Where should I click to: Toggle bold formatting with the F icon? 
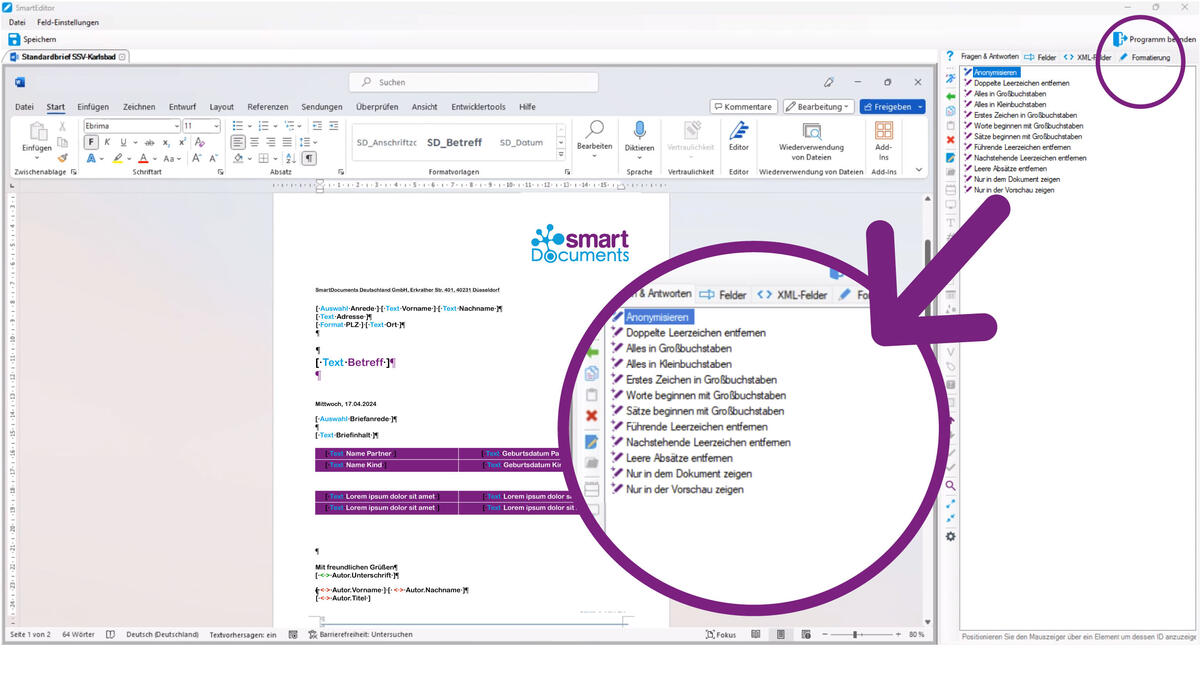coord(90,142)
